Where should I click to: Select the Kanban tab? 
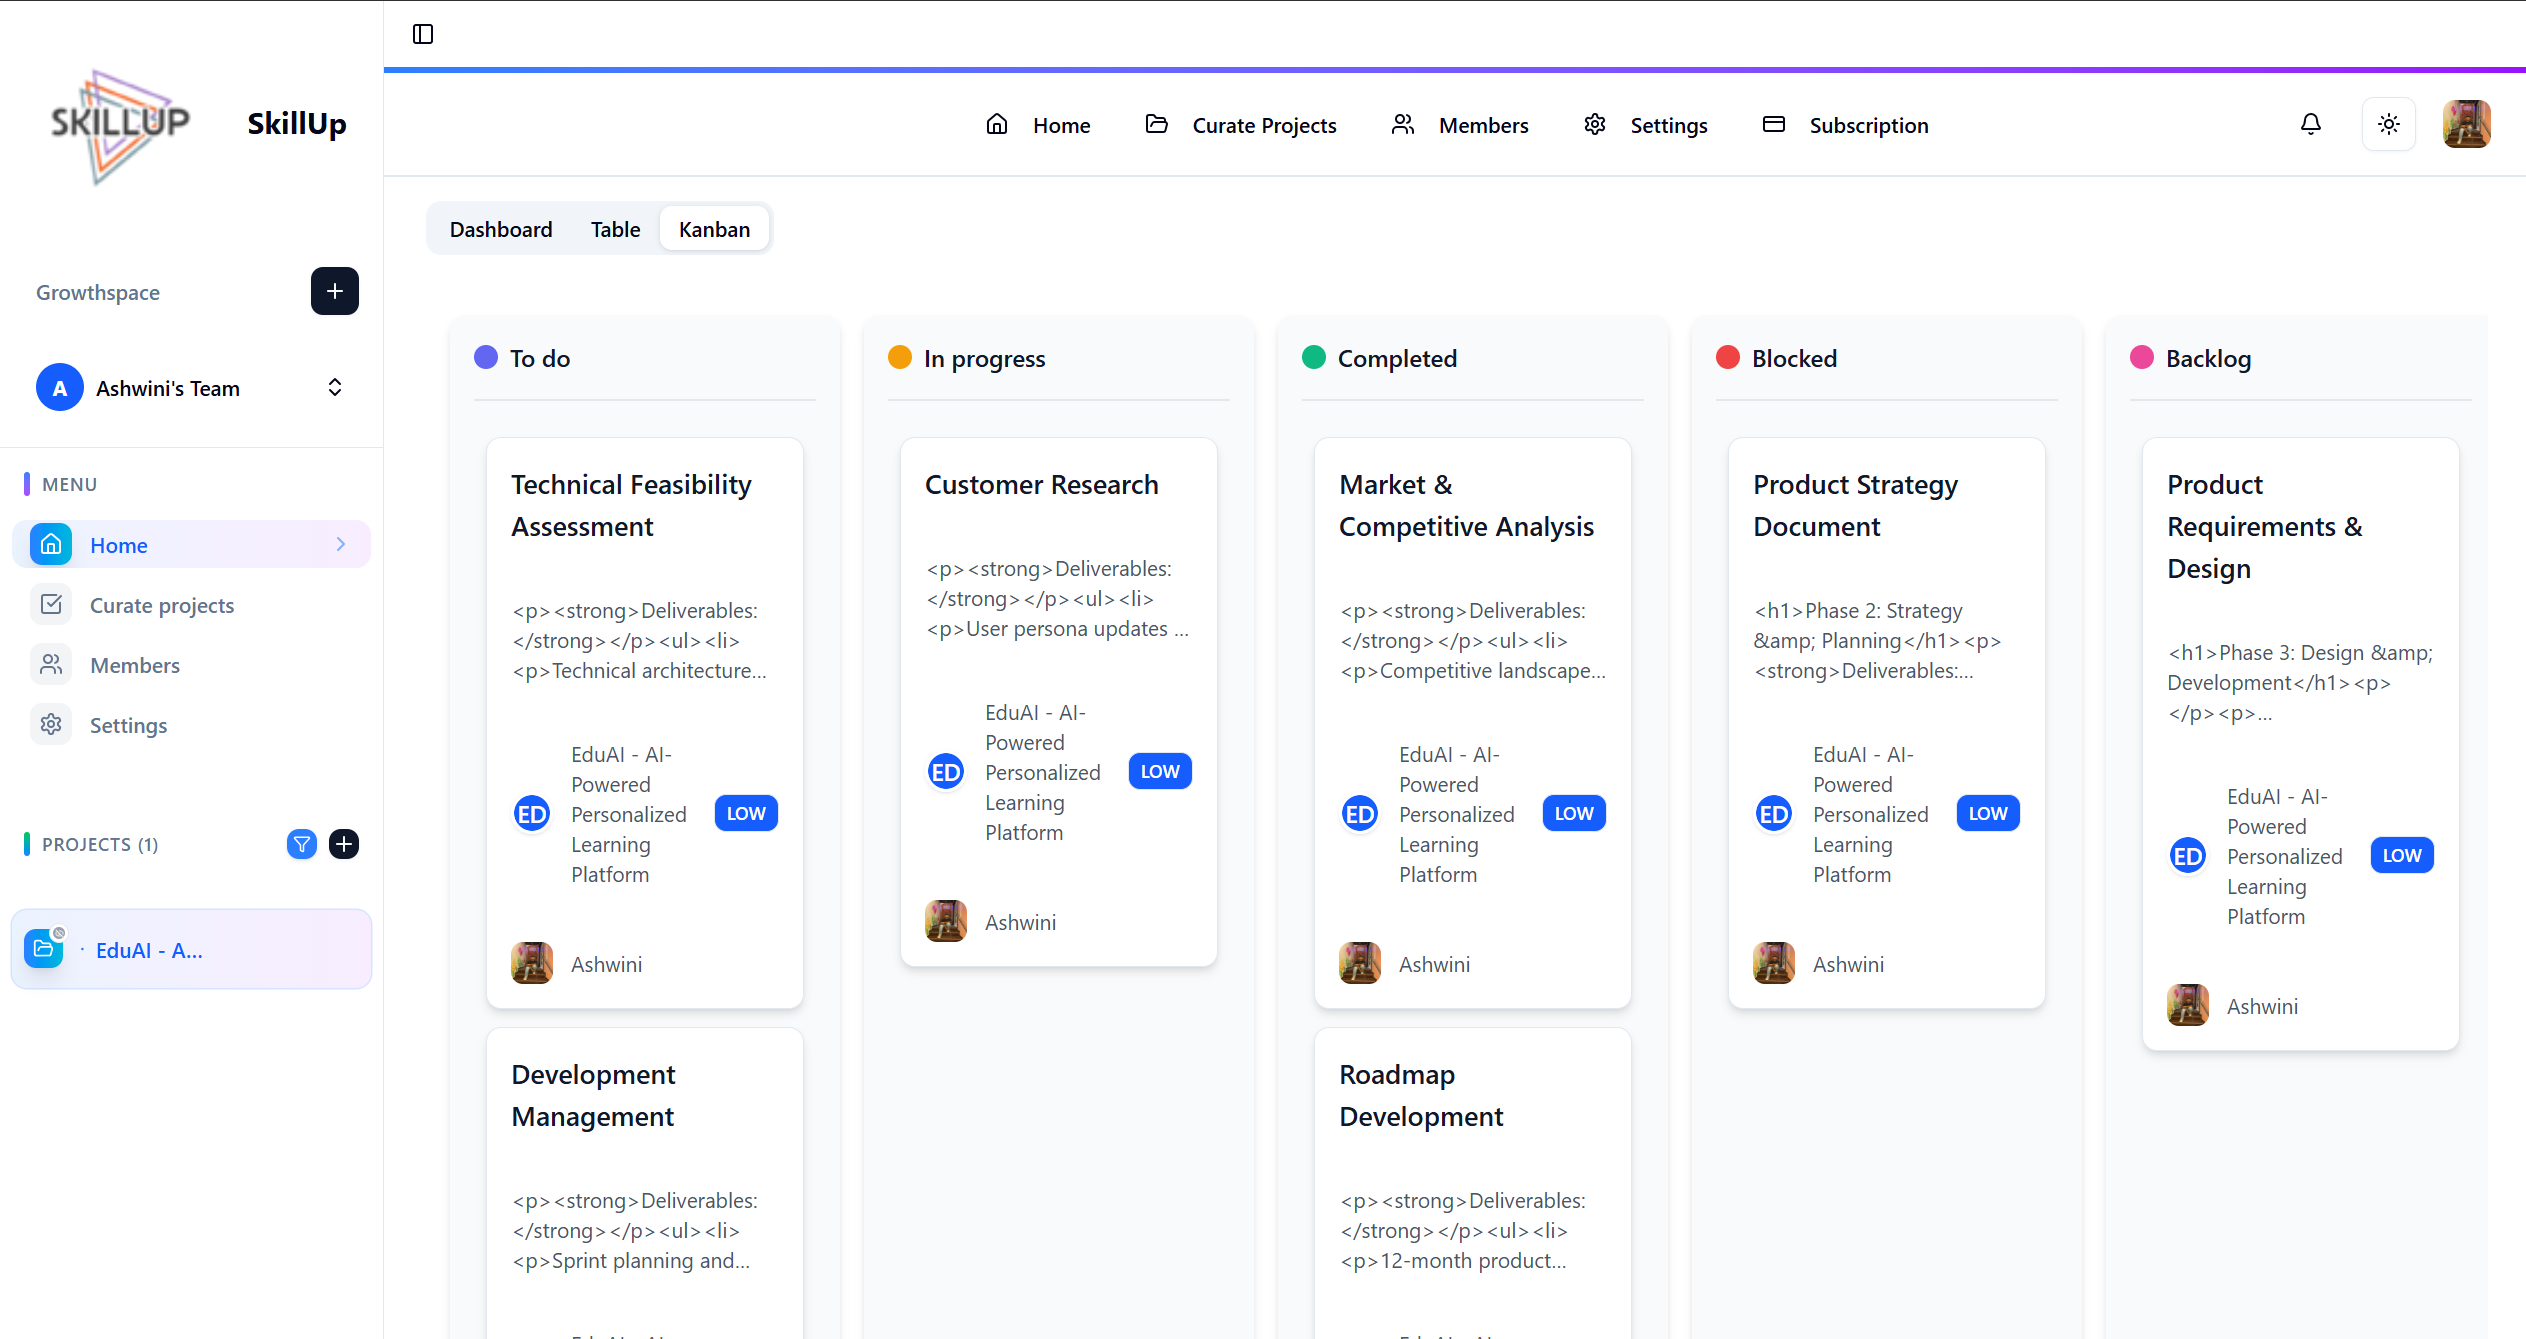click(714, 229)
